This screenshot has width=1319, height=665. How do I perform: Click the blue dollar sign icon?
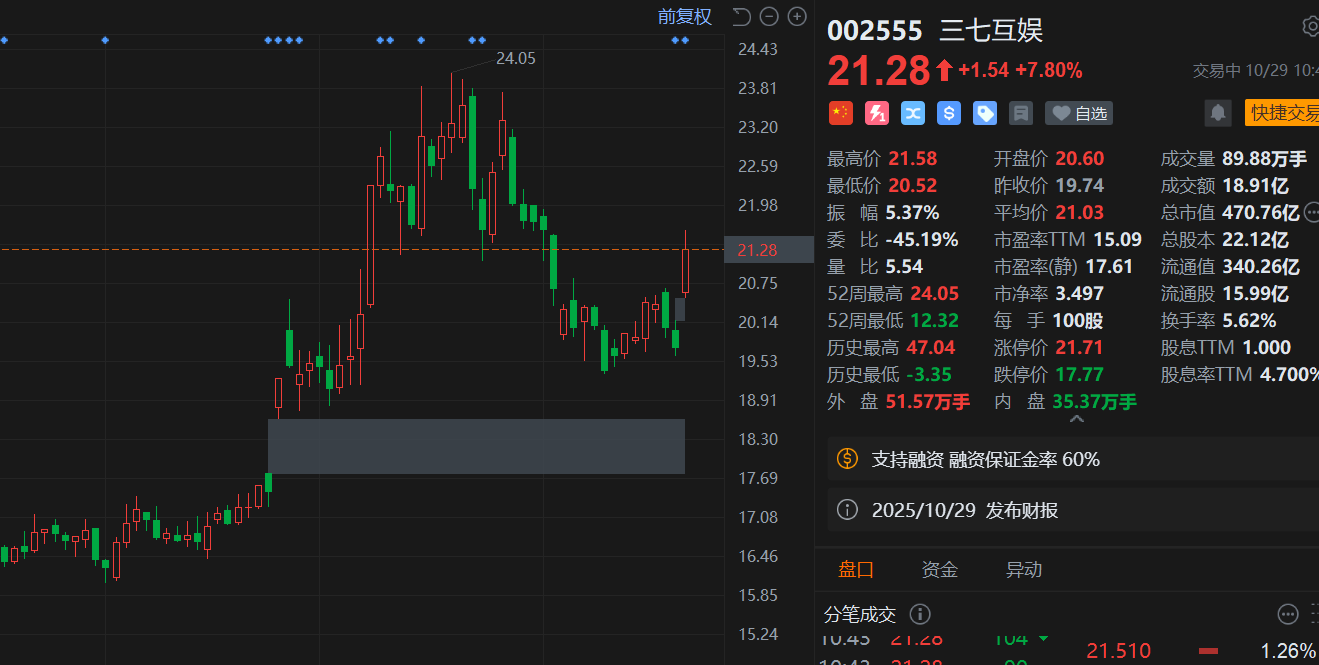tap(949, 113)
